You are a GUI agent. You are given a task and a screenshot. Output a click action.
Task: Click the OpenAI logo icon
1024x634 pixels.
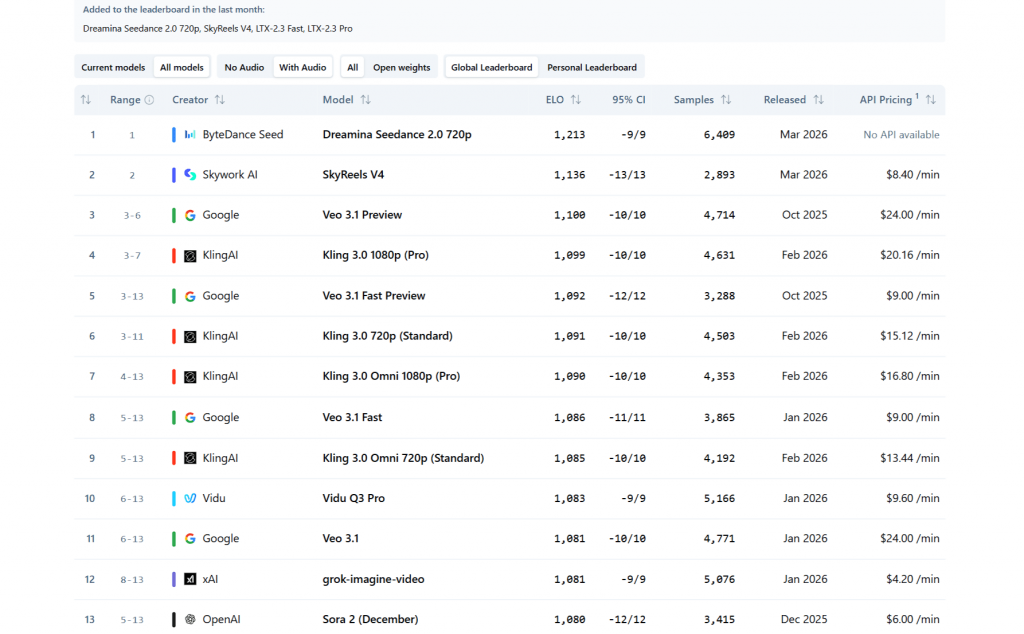click(x=190, y=619)
